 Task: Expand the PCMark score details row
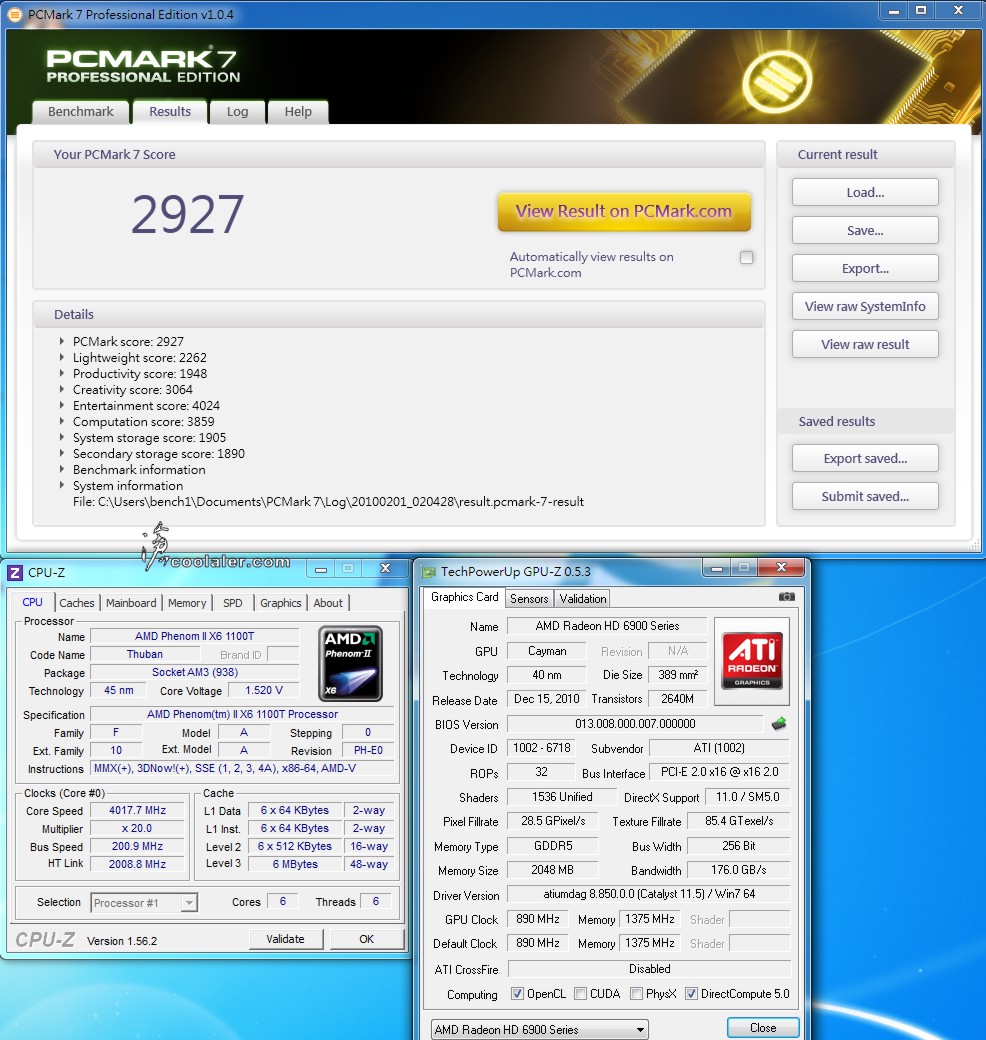tap(62, 342)
